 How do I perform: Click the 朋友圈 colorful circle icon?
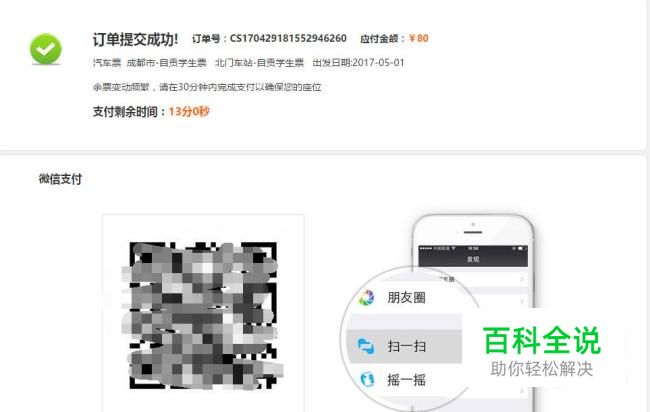pyautogui.click(x=366, y=297)
